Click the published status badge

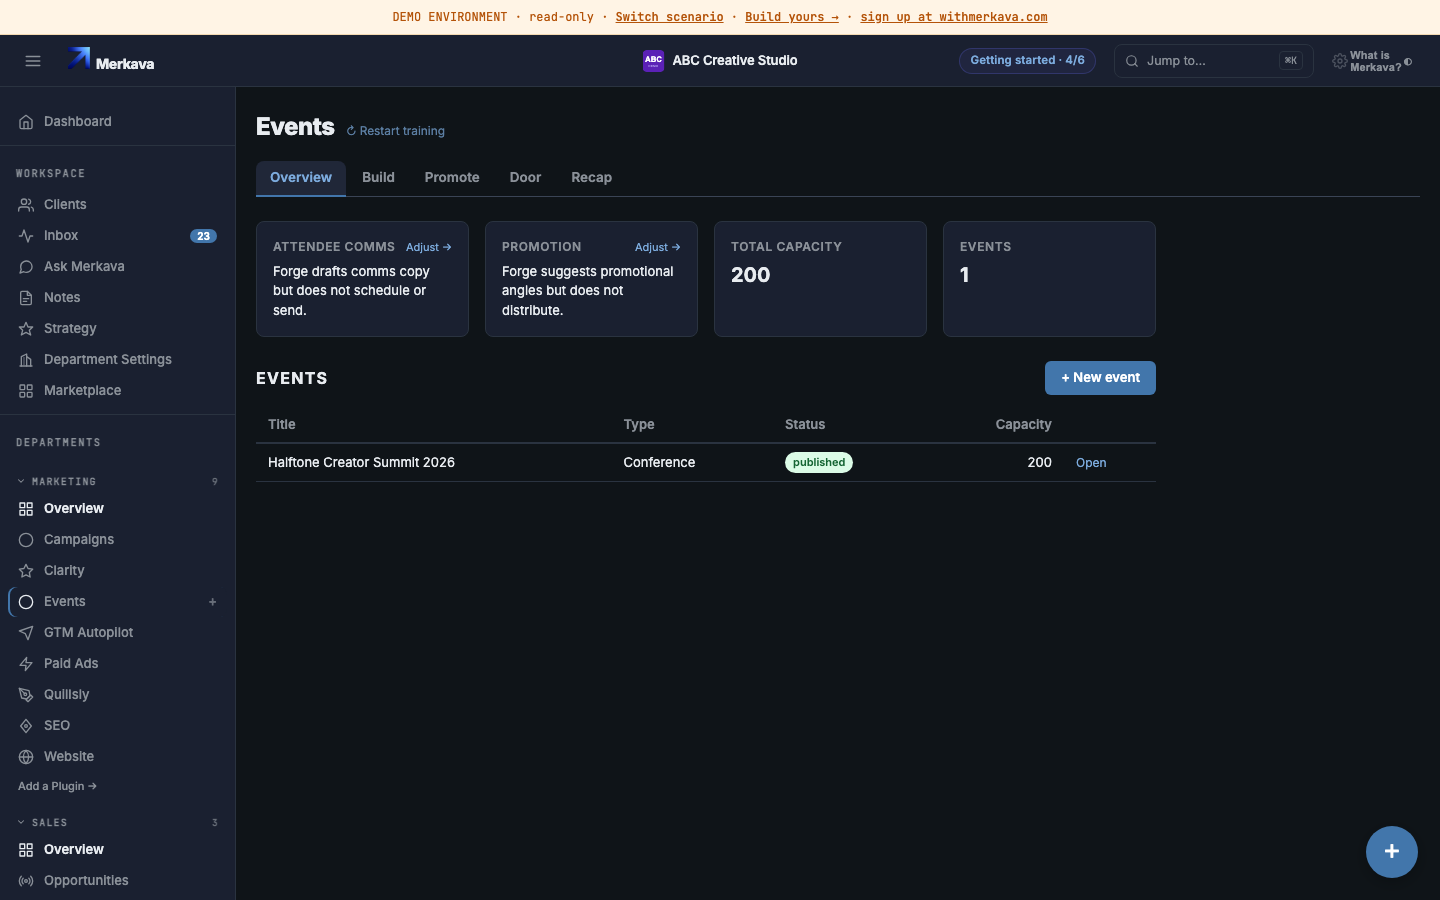[x=819, y=463]
